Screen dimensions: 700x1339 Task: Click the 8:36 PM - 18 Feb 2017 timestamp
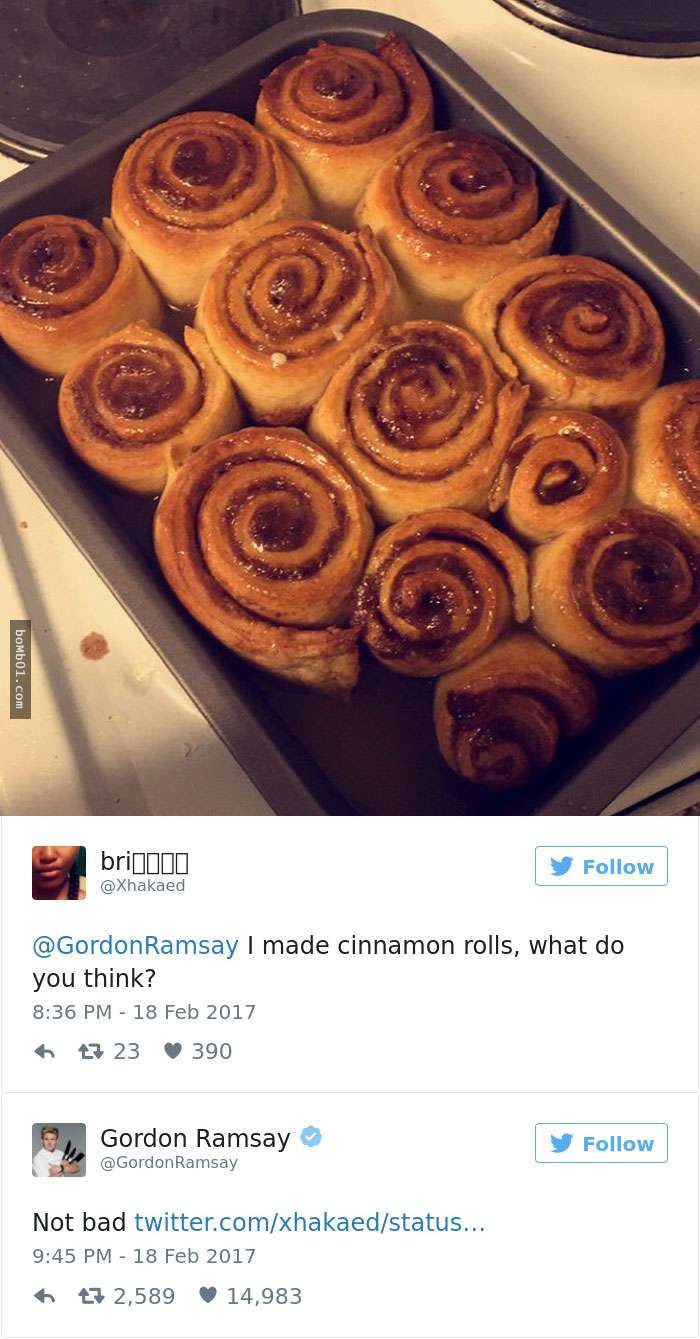144,1012
